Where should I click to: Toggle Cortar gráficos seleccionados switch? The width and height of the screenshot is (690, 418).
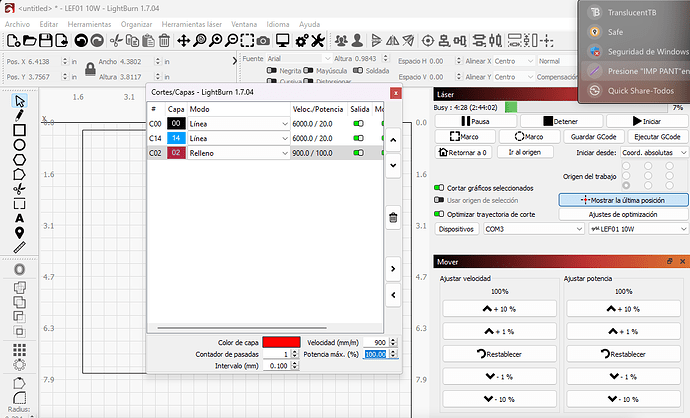point(439,187)
